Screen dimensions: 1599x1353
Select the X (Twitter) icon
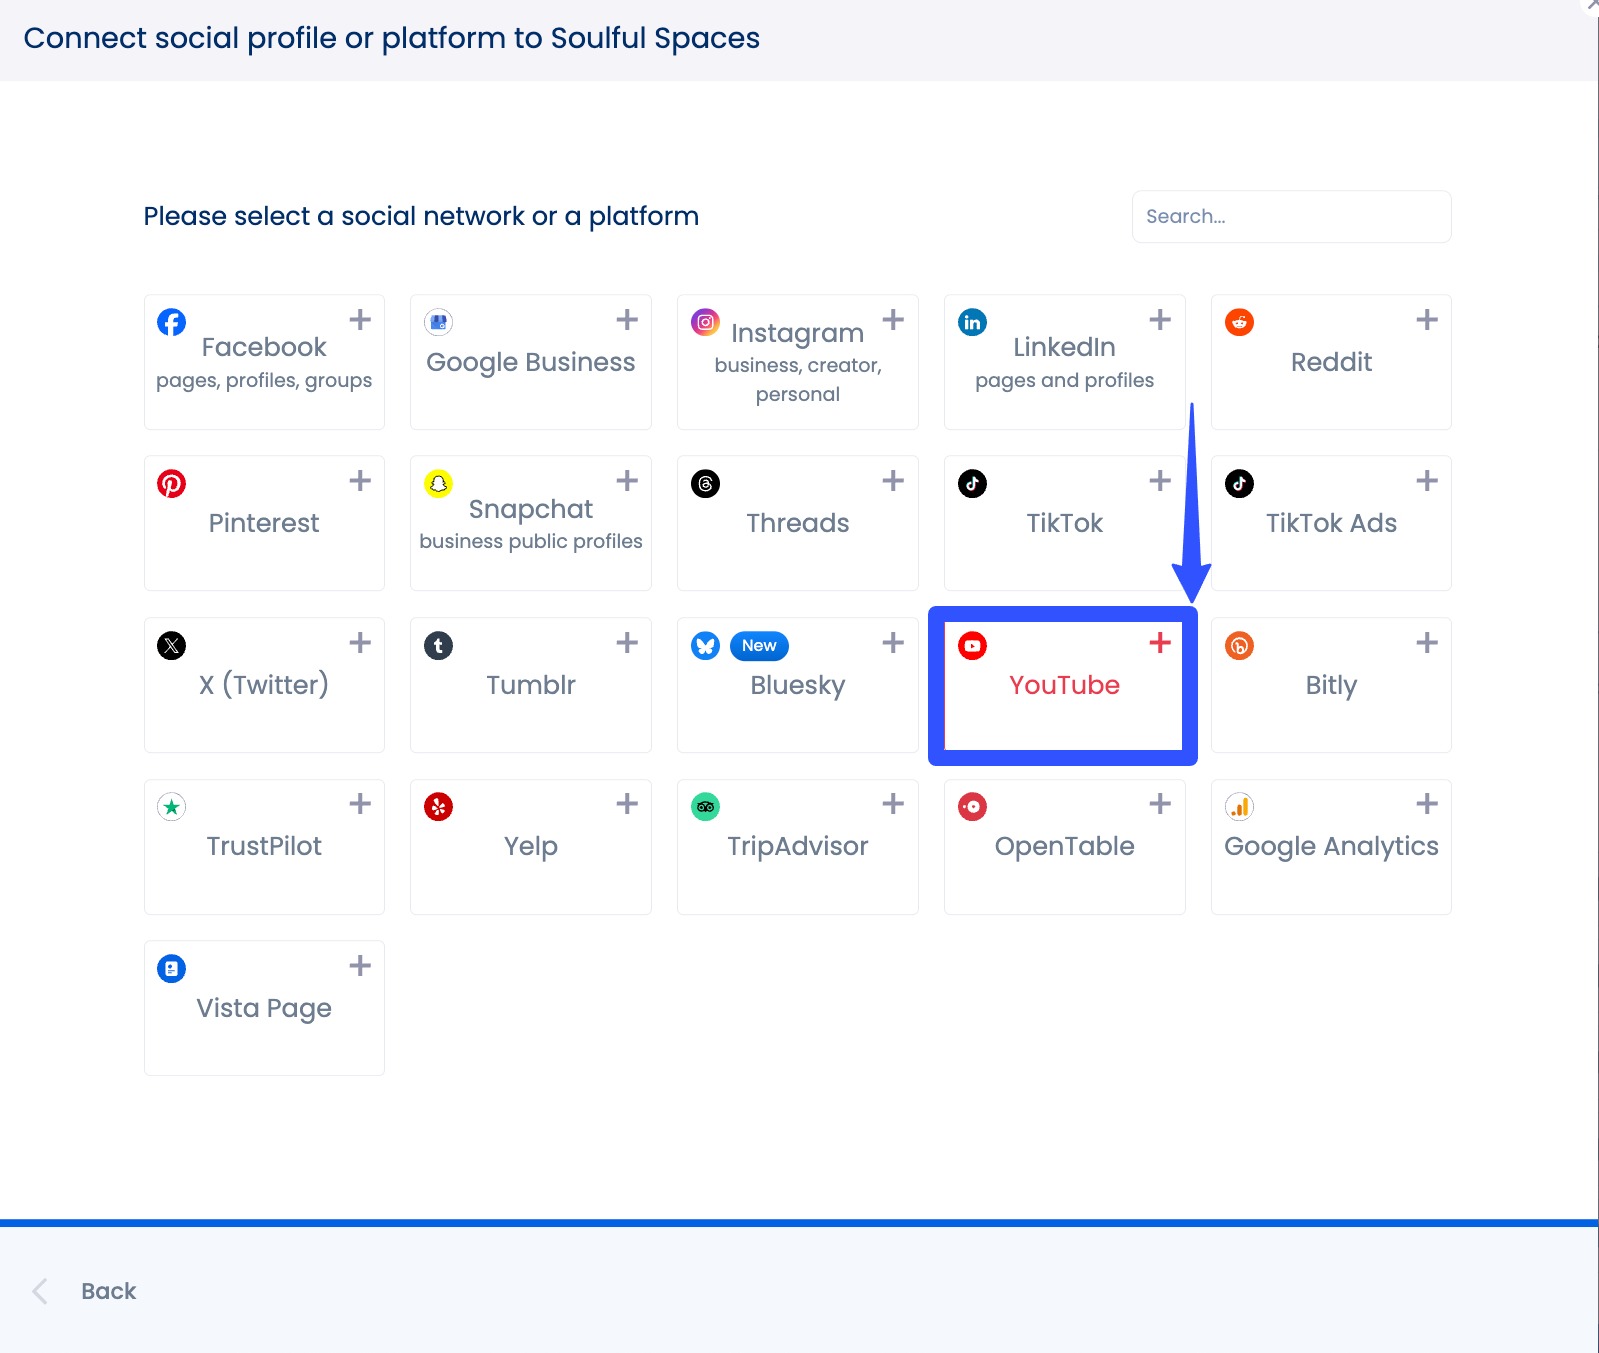click(171, 645)
